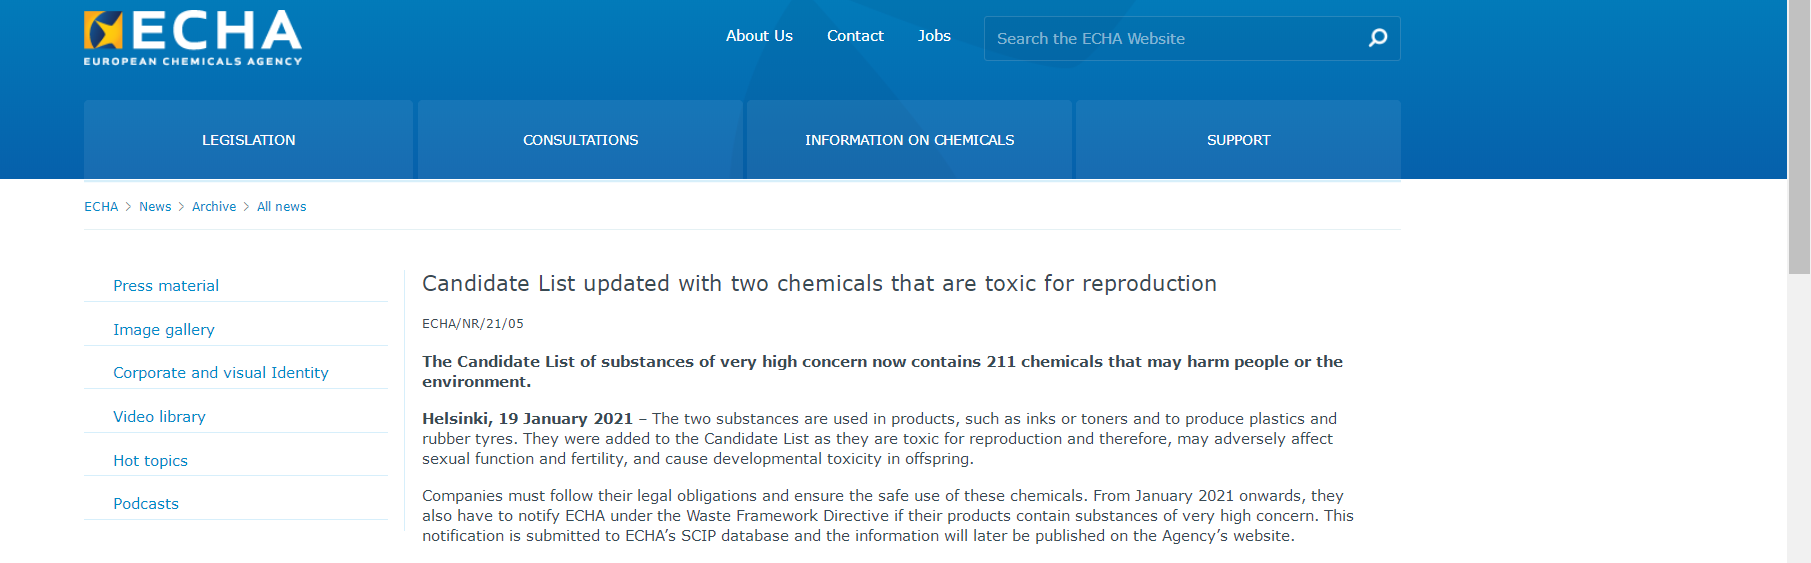The image size is (1811, 563).
Task: Open Image gallery in sidebar
Action: 164,330
